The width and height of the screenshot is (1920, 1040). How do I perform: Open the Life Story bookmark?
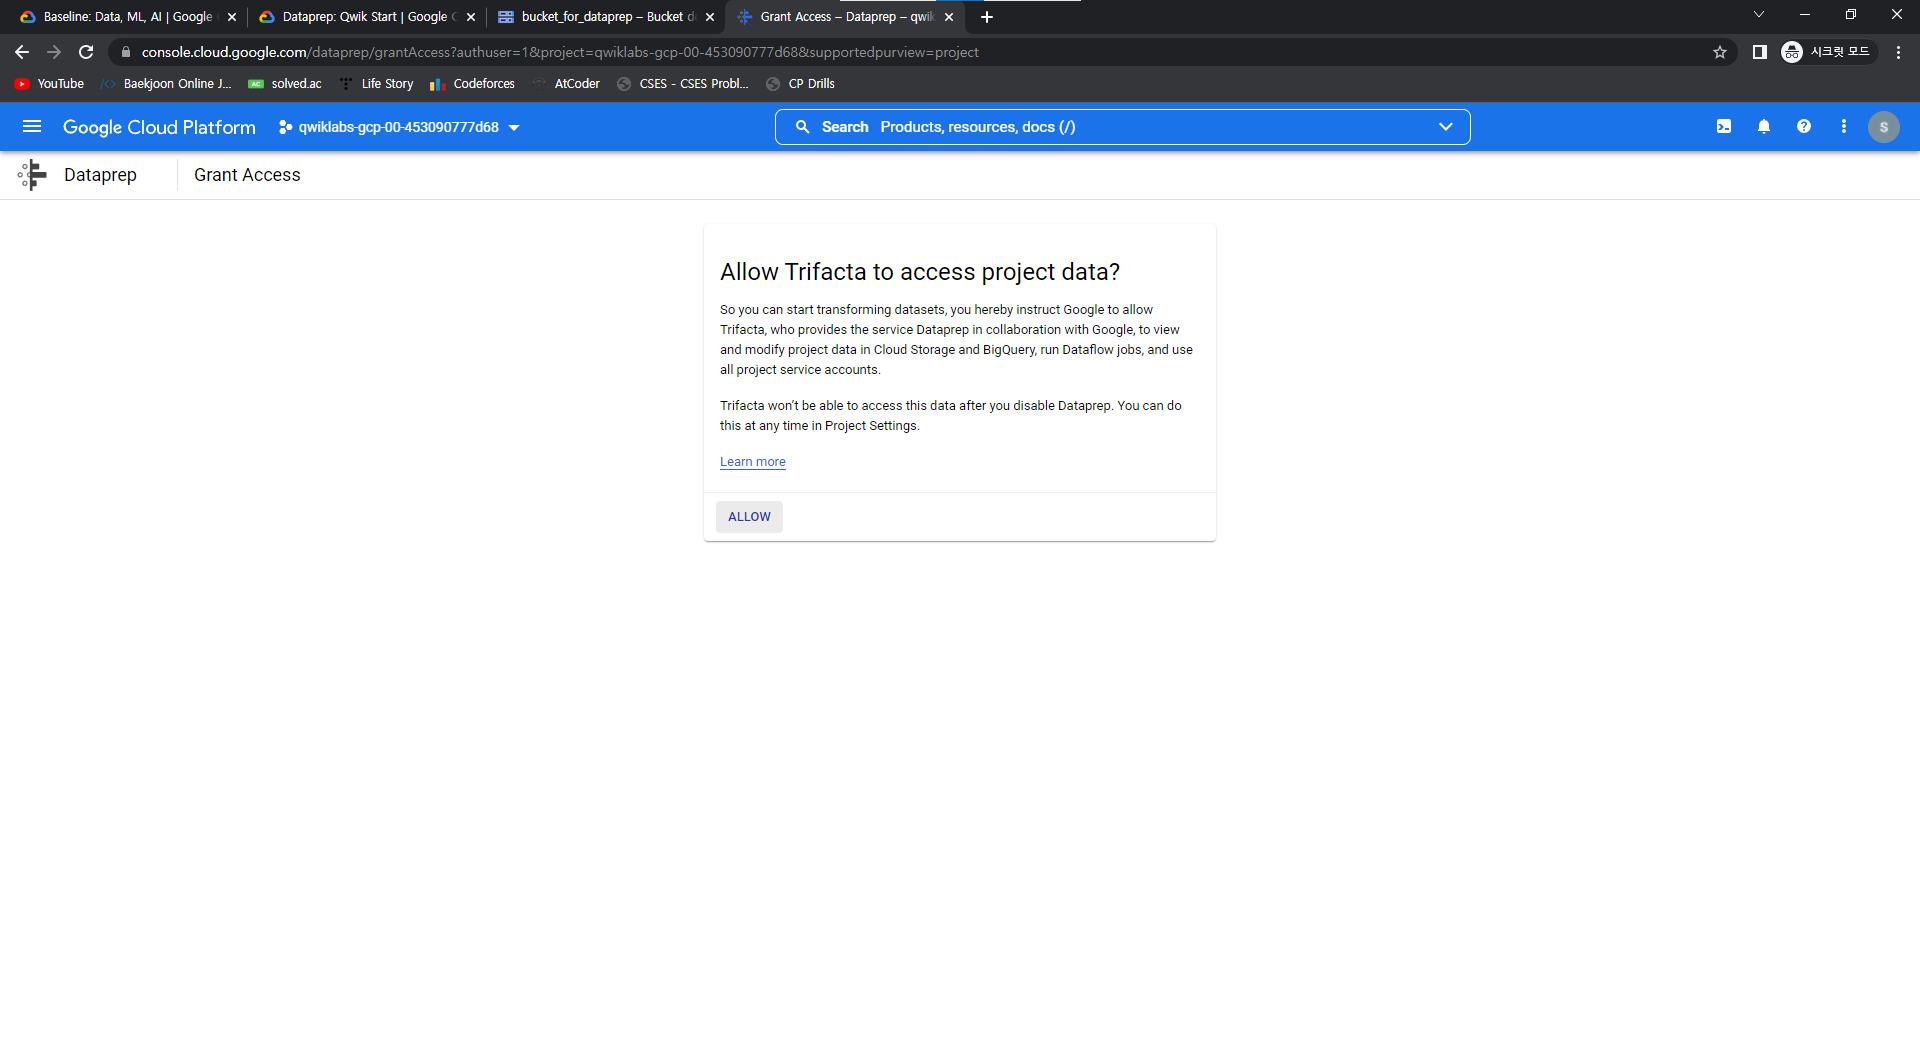tap(376, 84)
